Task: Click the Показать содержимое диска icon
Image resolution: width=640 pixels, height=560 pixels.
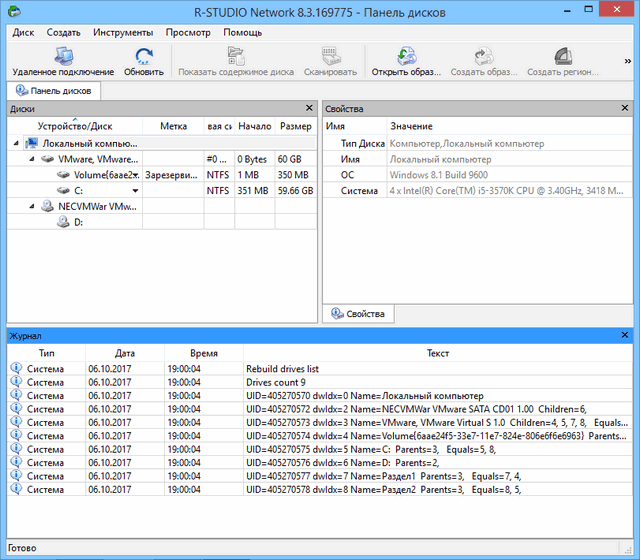Action: coord(236,57)
